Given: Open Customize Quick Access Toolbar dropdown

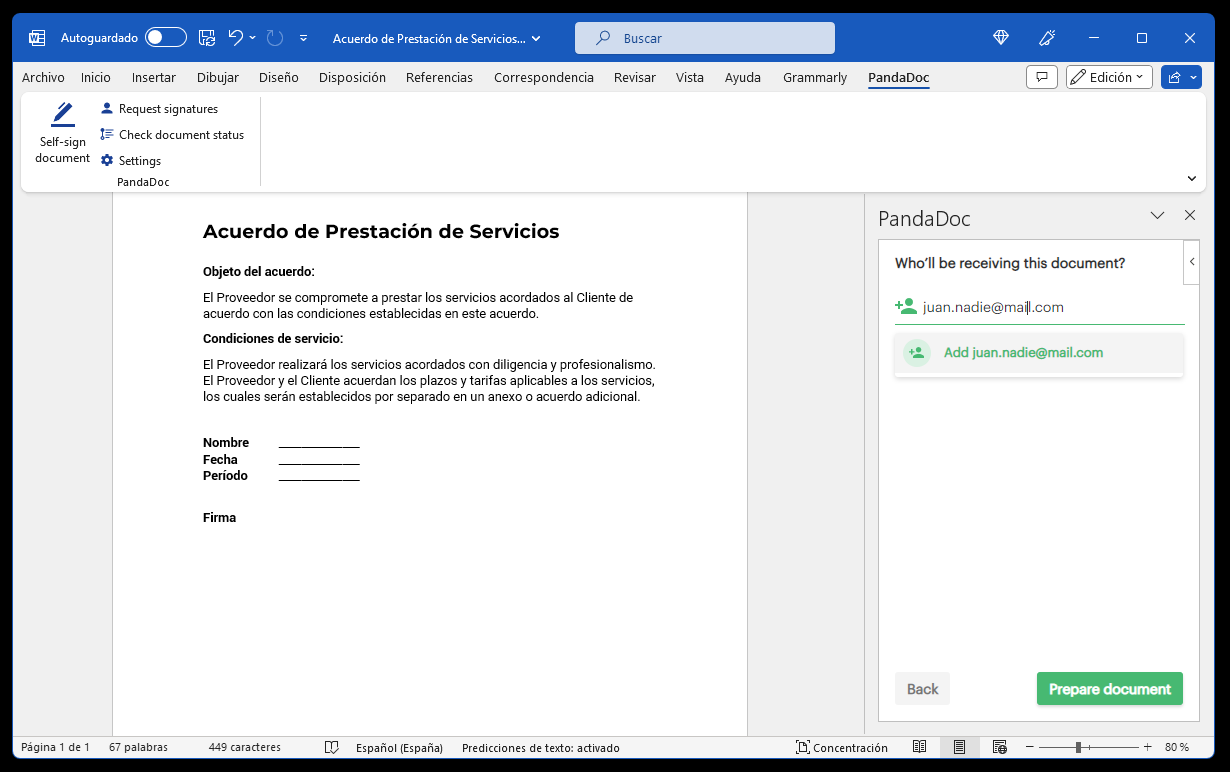Looking at the screenshot, I should (303, 38).
